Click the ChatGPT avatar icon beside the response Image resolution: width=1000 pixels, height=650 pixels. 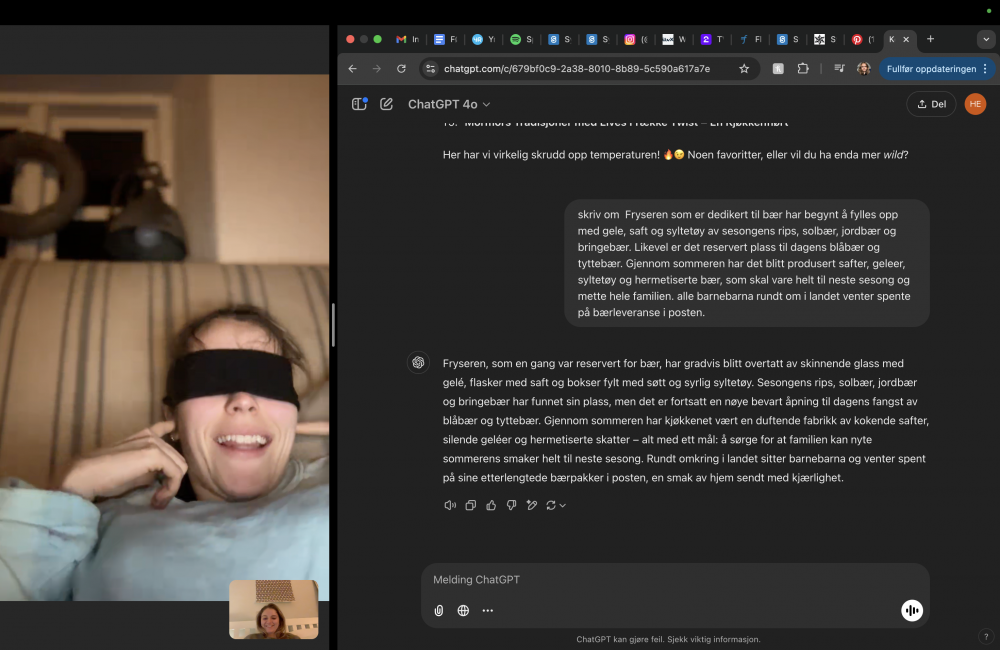[x=418, y=362]
